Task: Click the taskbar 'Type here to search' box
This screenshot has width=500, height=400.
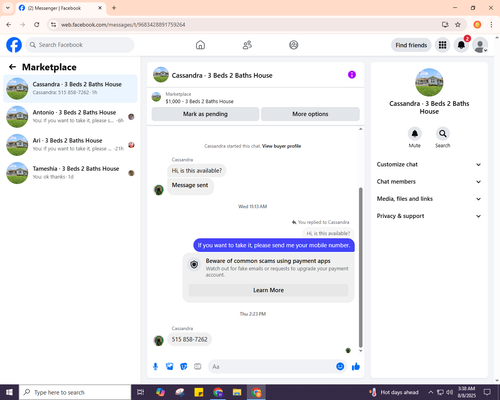Action: point(75,392)
